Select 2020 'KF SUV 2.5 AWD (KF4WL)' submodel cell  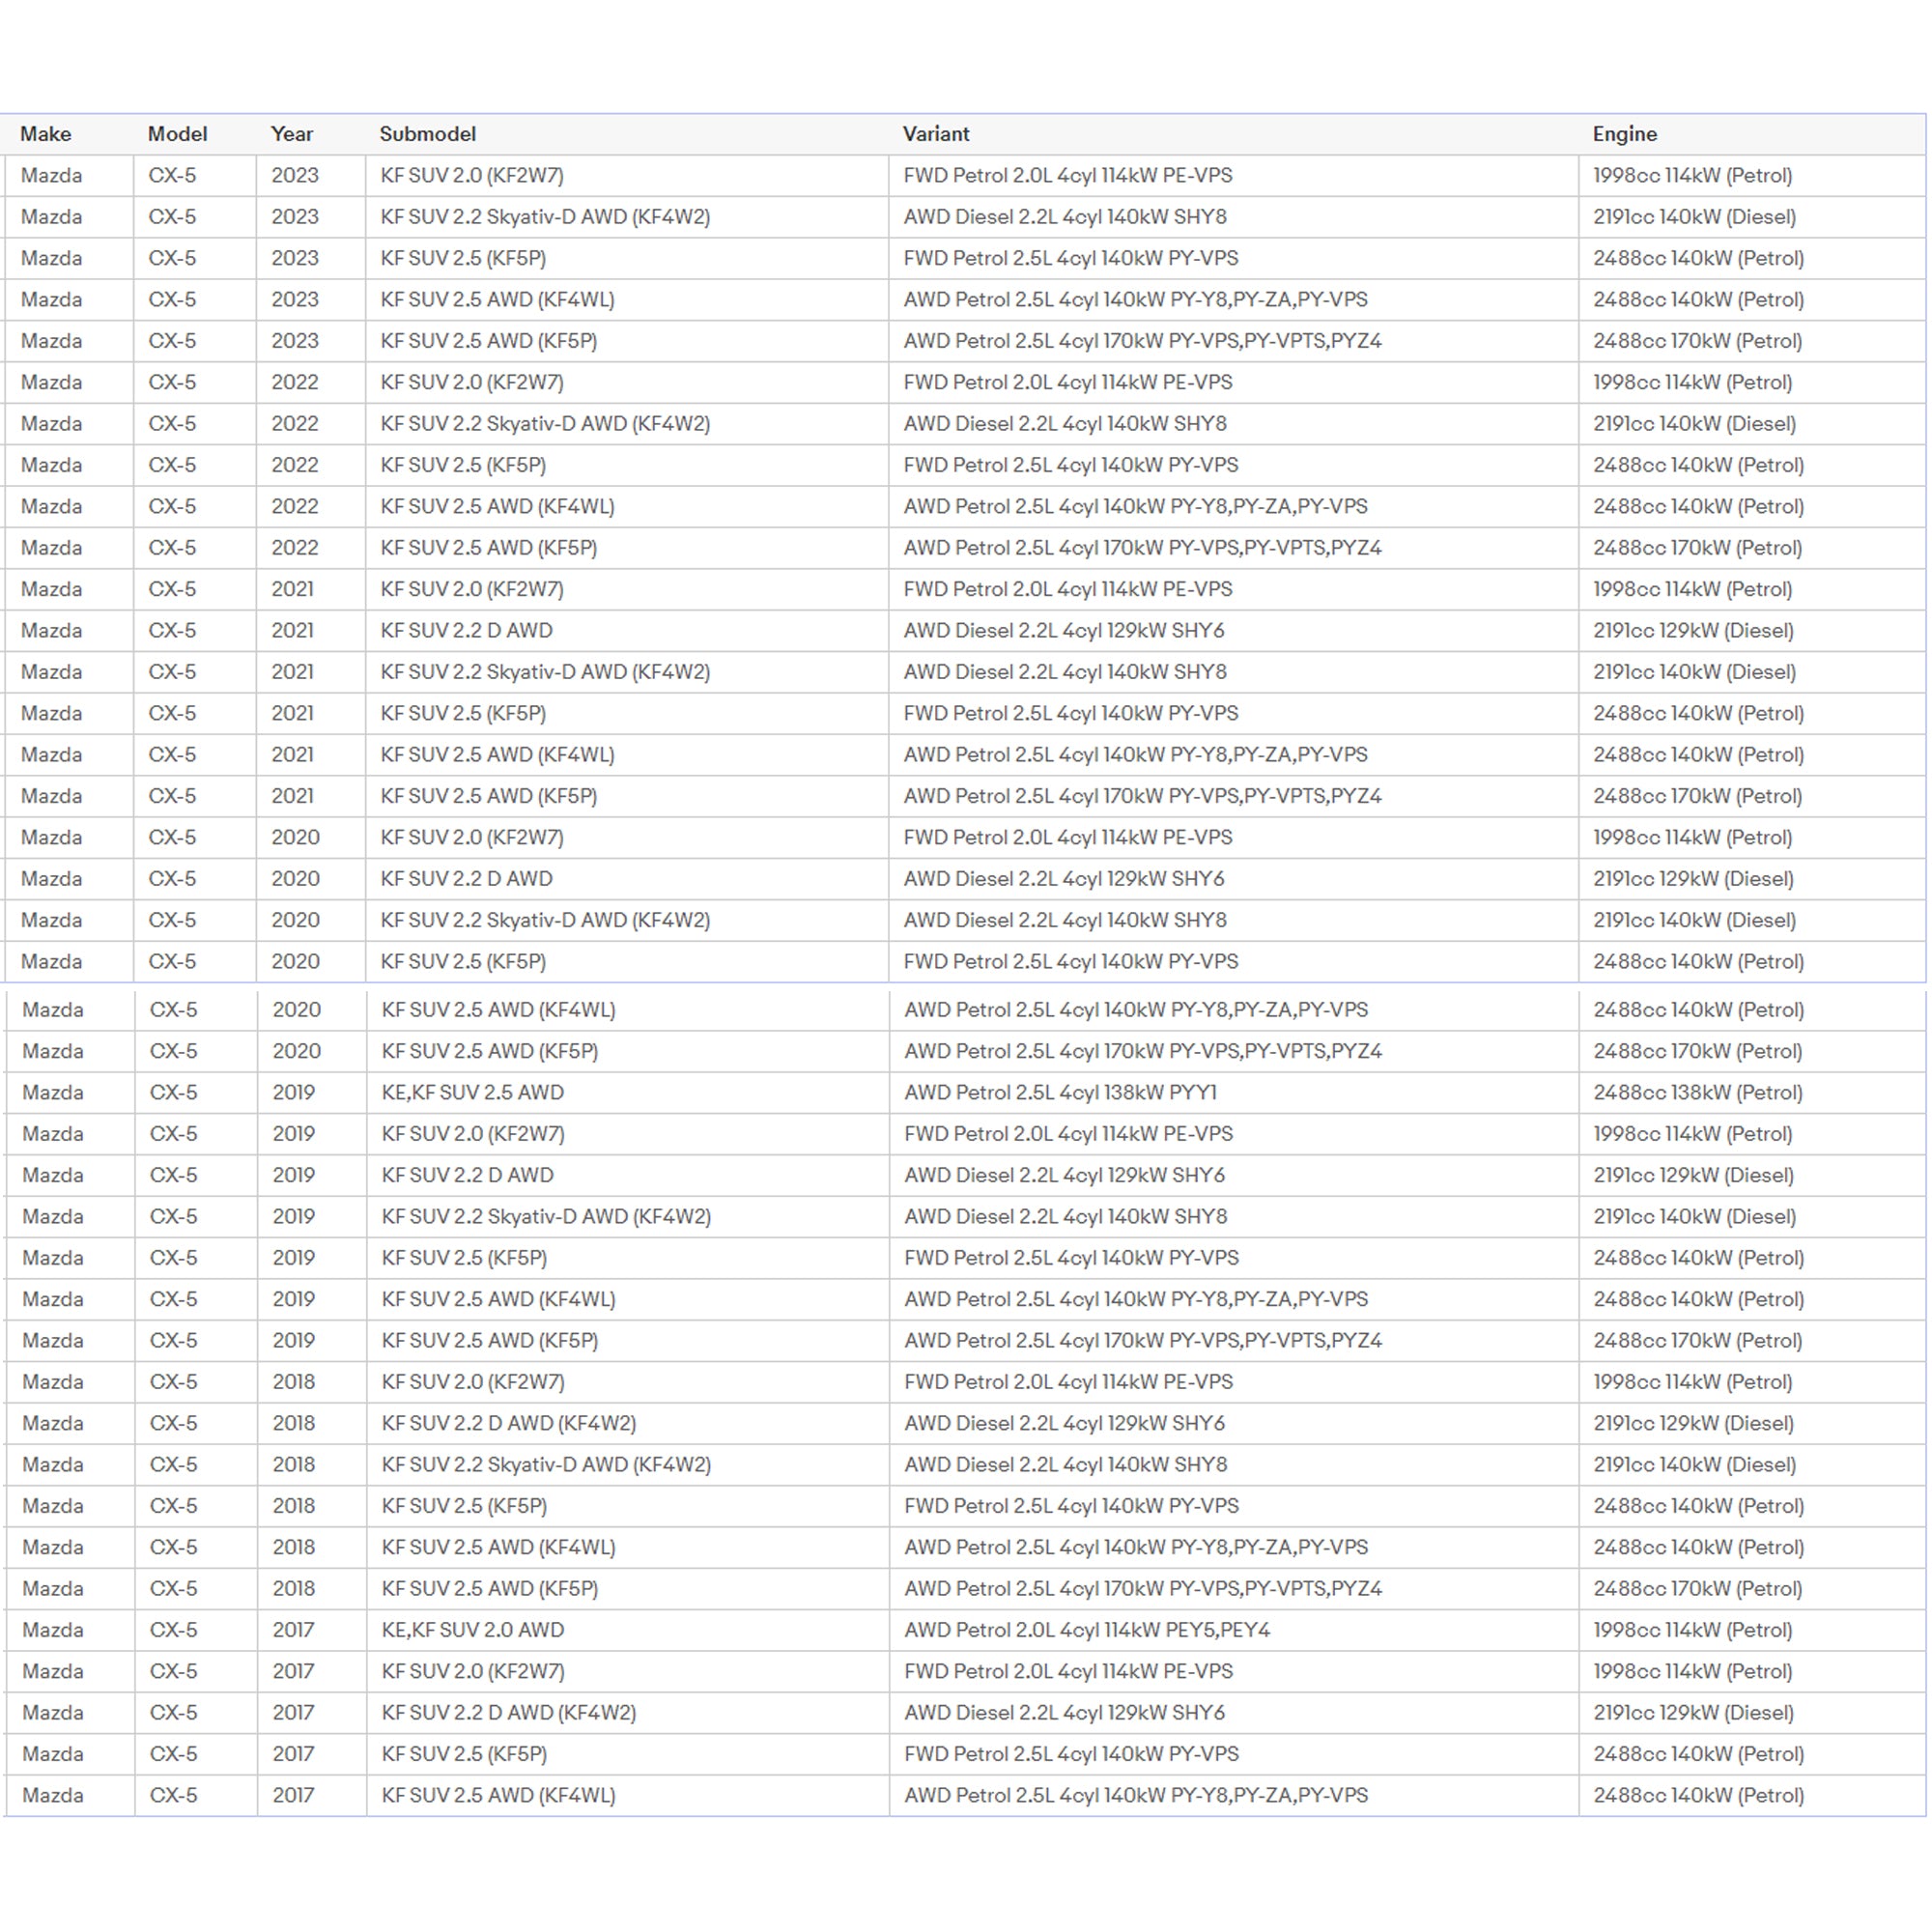[x=498, y=1010]
